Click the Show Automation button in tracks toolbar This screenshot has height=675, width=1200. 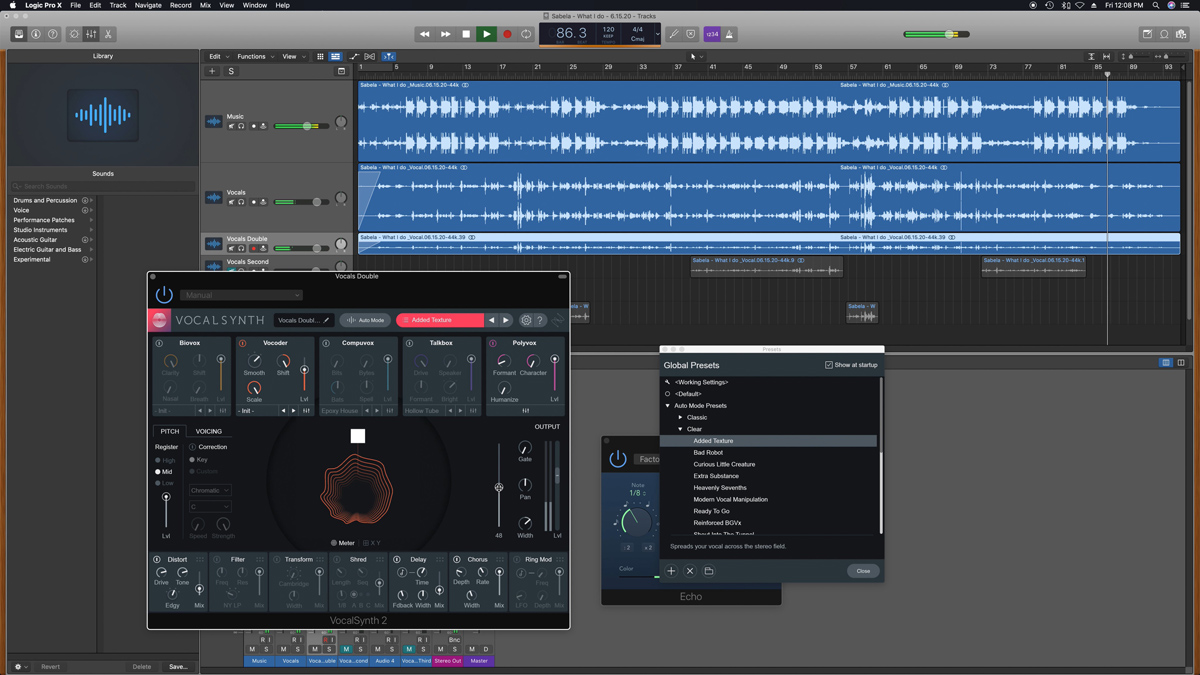click(x=353, y=57)
